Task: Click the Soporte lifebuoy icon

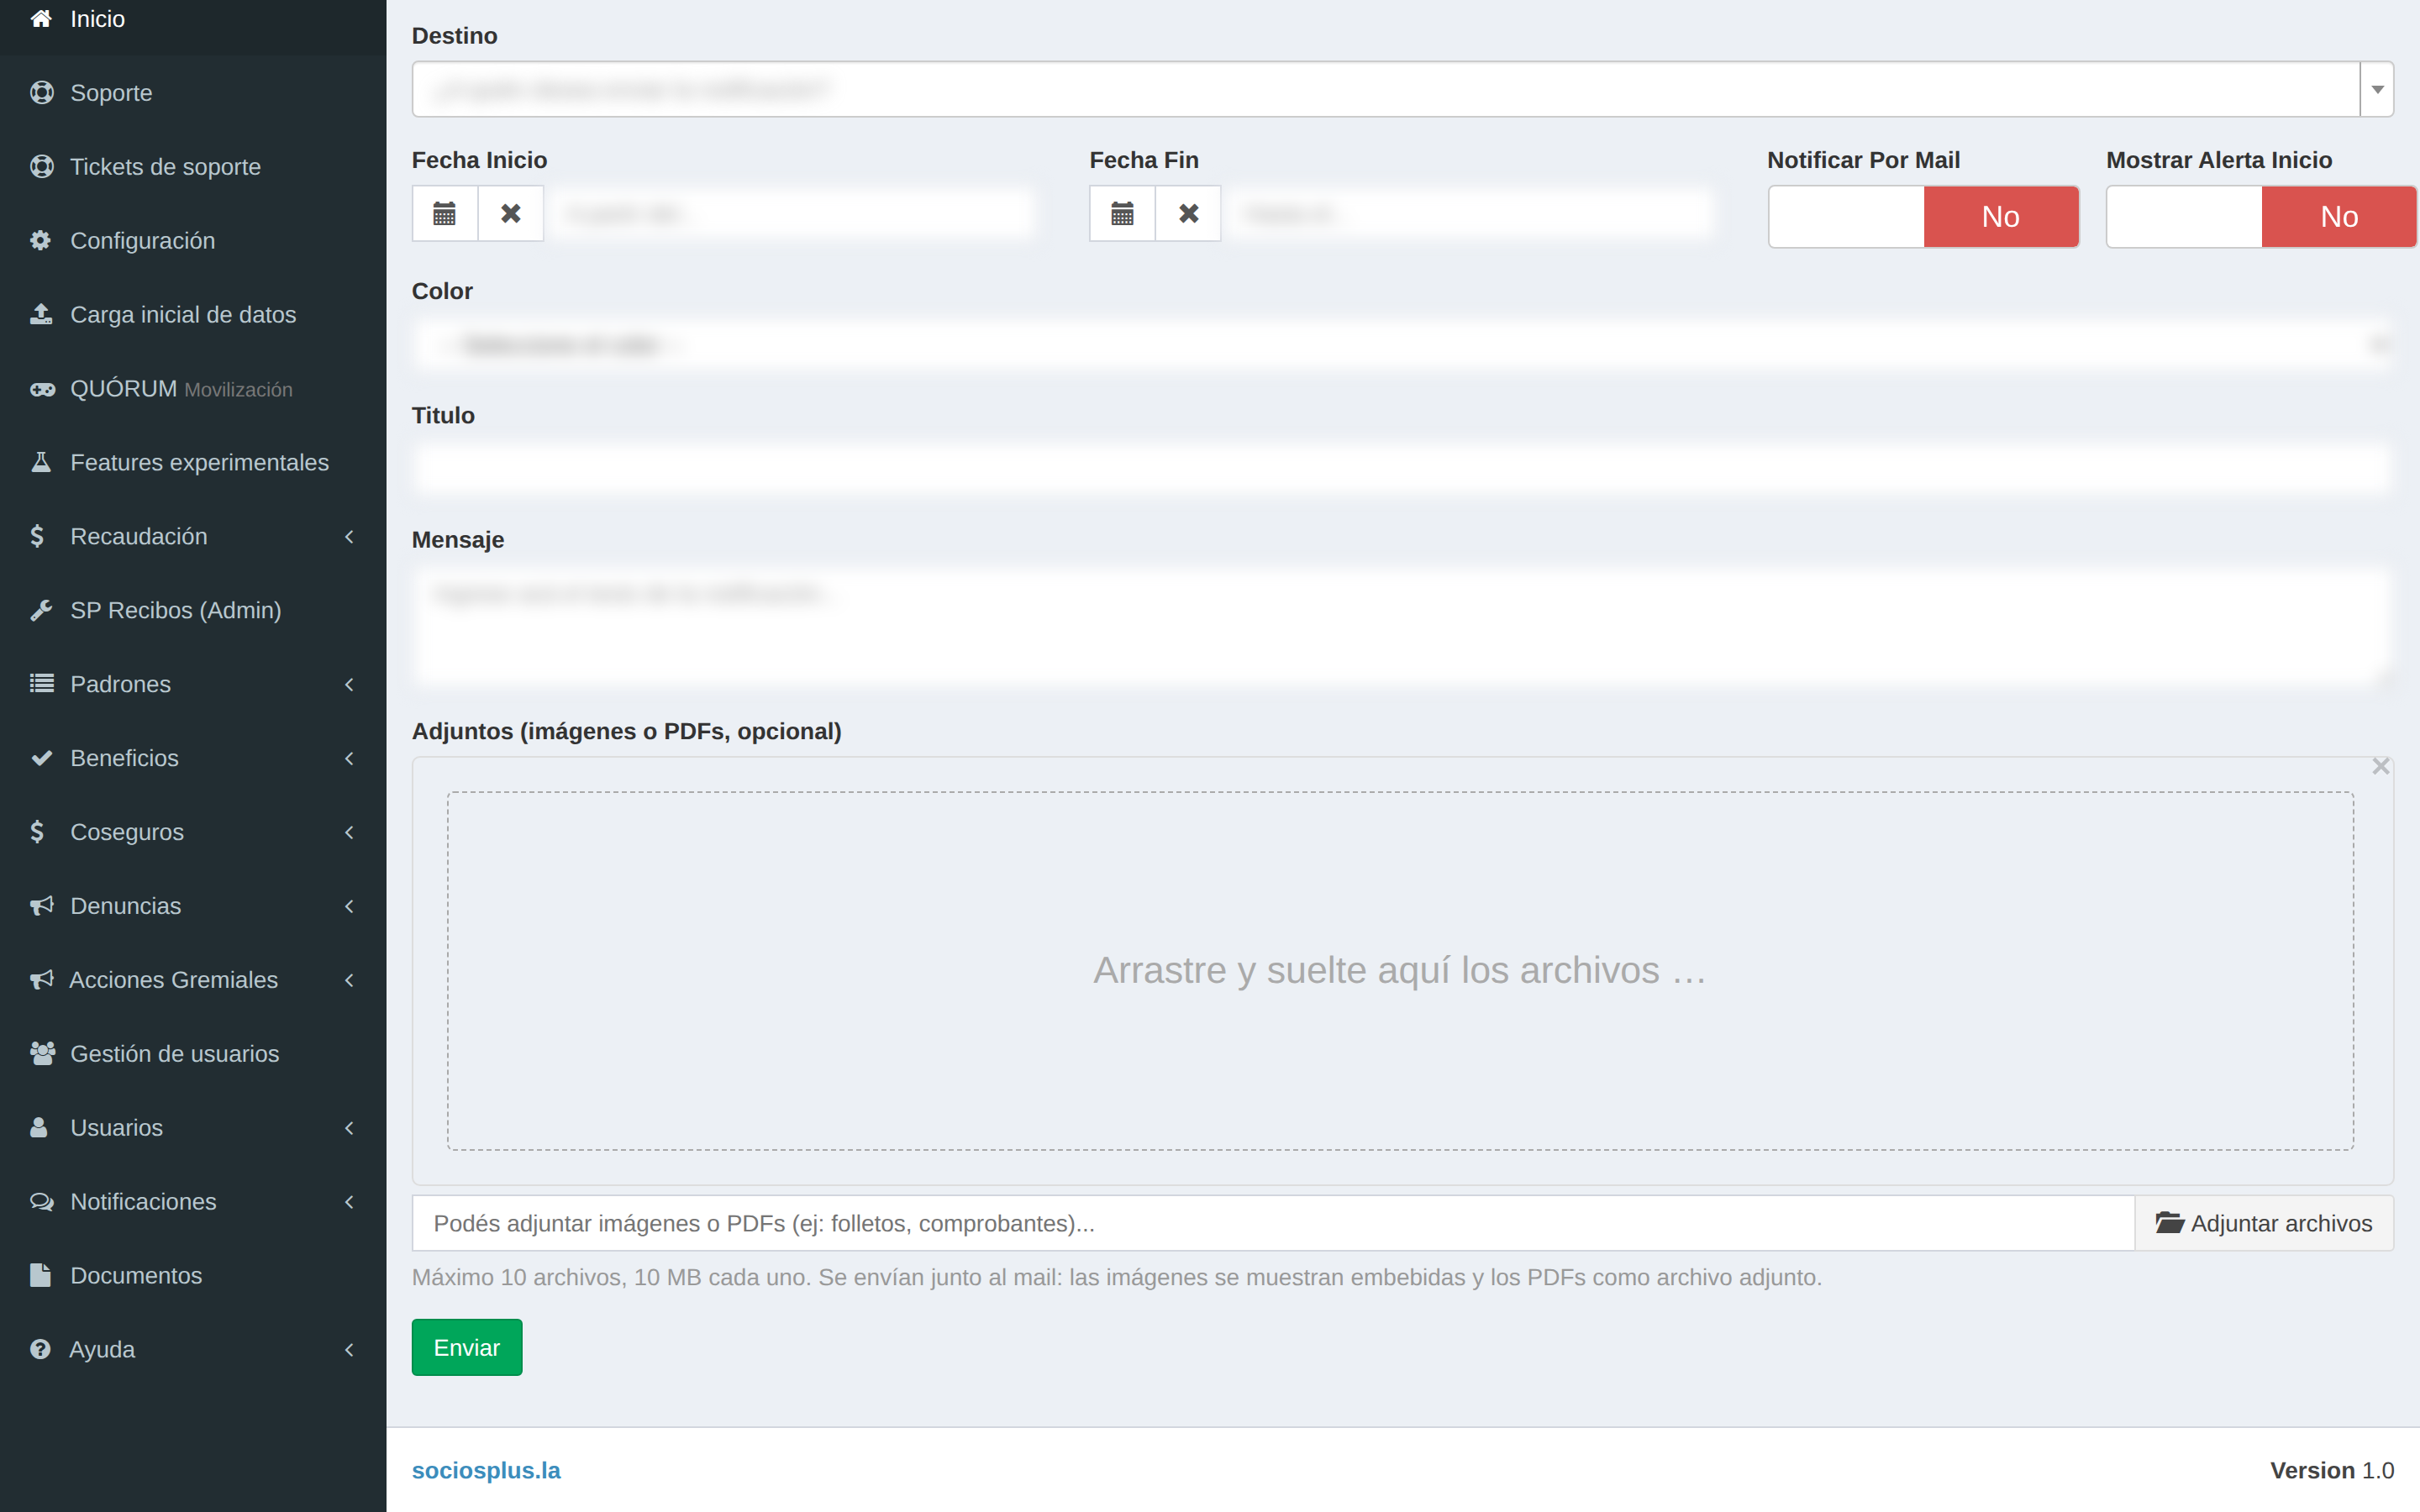Action: tap(41, 92)
